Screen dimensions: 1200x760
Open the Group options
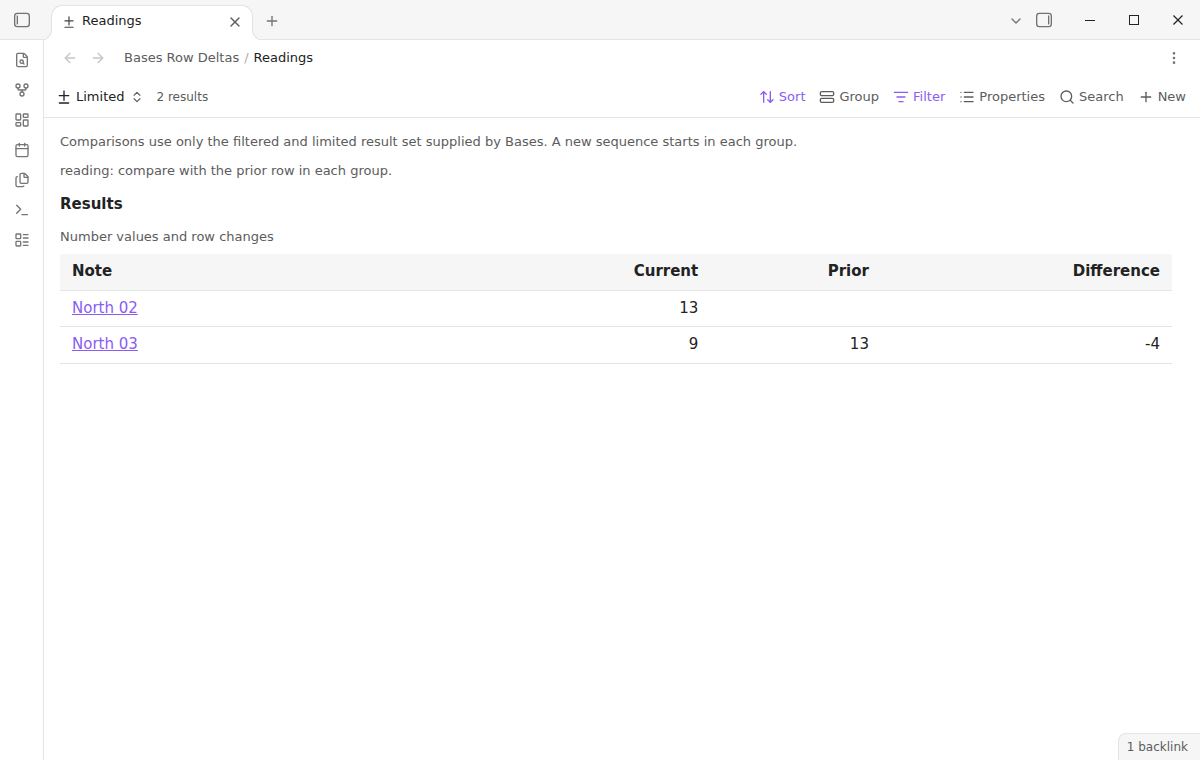pos(849,97)
